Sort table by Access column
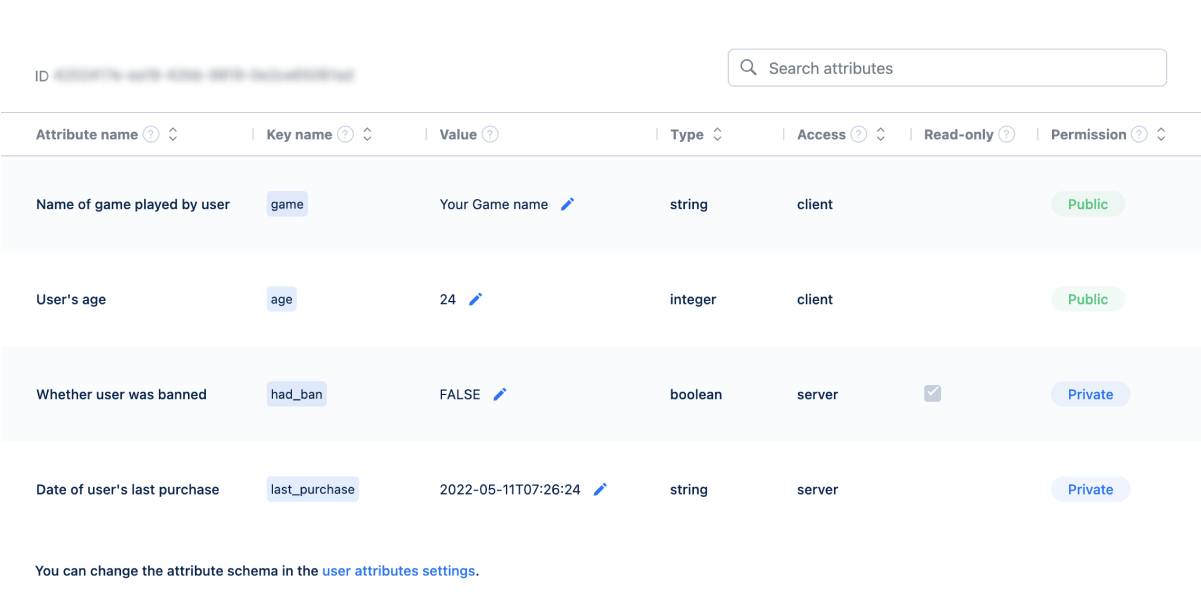 tap(880, 135)
